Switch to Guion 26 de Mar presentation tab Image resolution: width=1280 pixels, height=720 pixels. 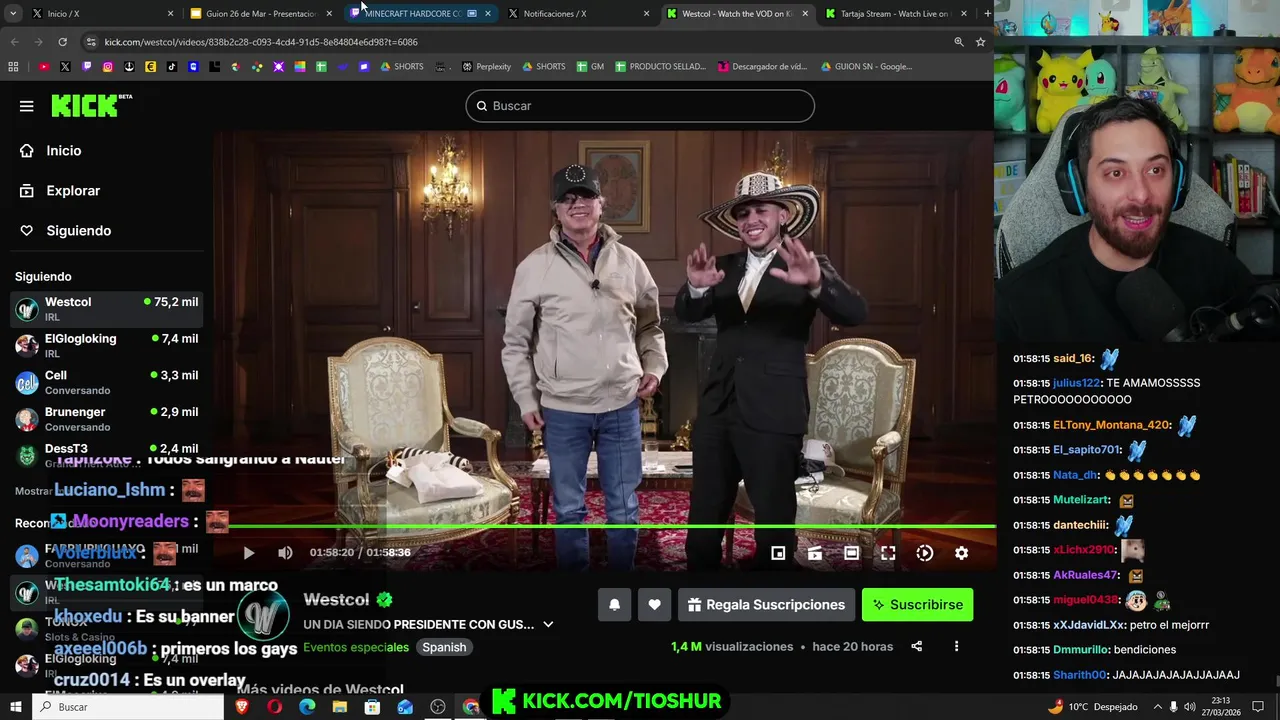(x=260, y=14)
